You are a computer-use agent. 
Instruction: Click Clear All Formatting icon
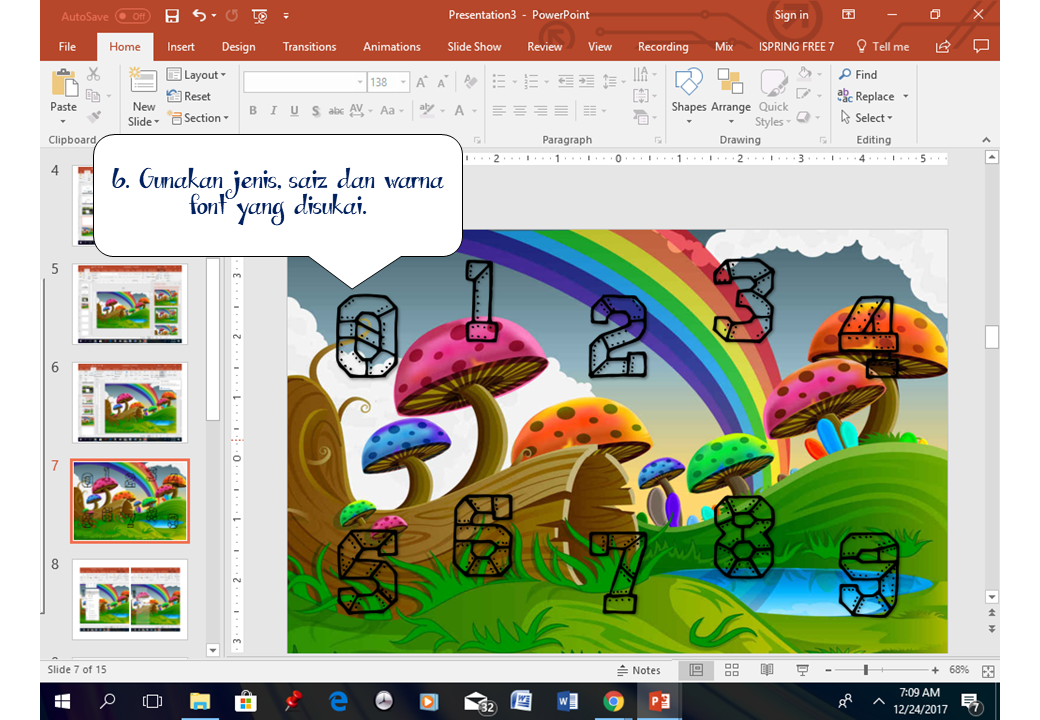[x=470, y=82]
